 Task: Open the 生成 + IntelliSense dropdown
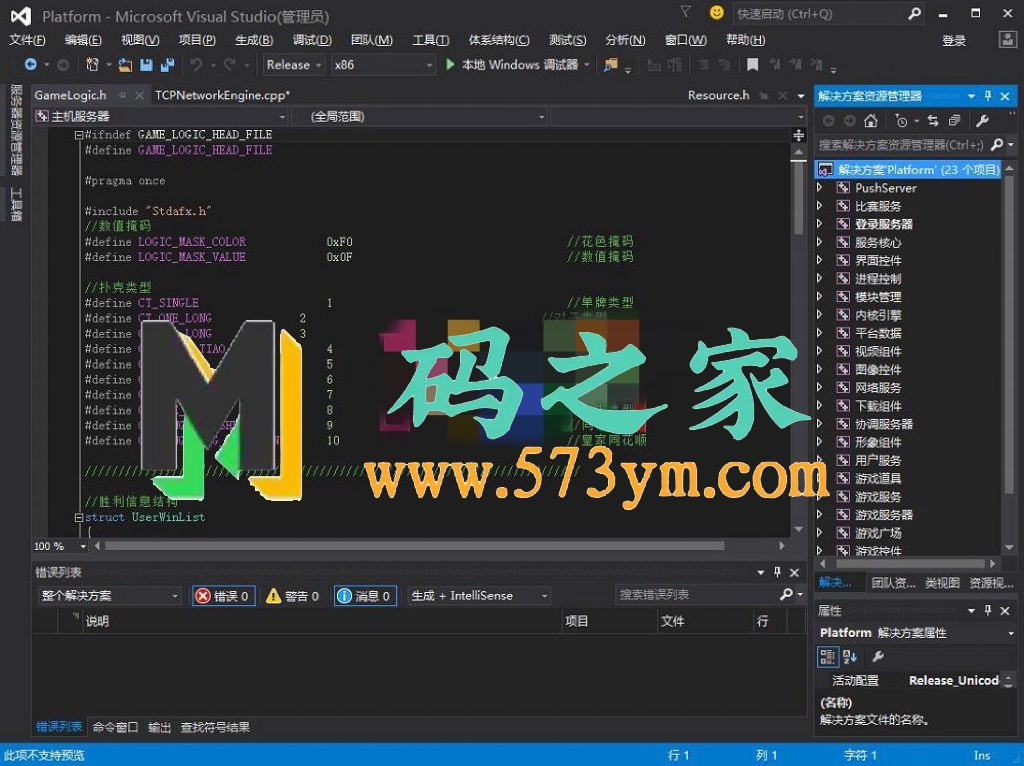(x=479, y=596)
